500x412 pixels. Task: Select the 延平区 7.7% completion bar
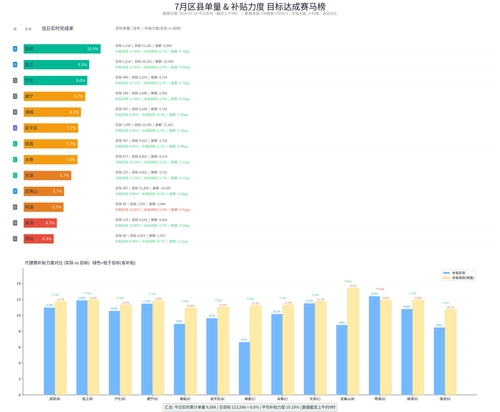[51, 128]
